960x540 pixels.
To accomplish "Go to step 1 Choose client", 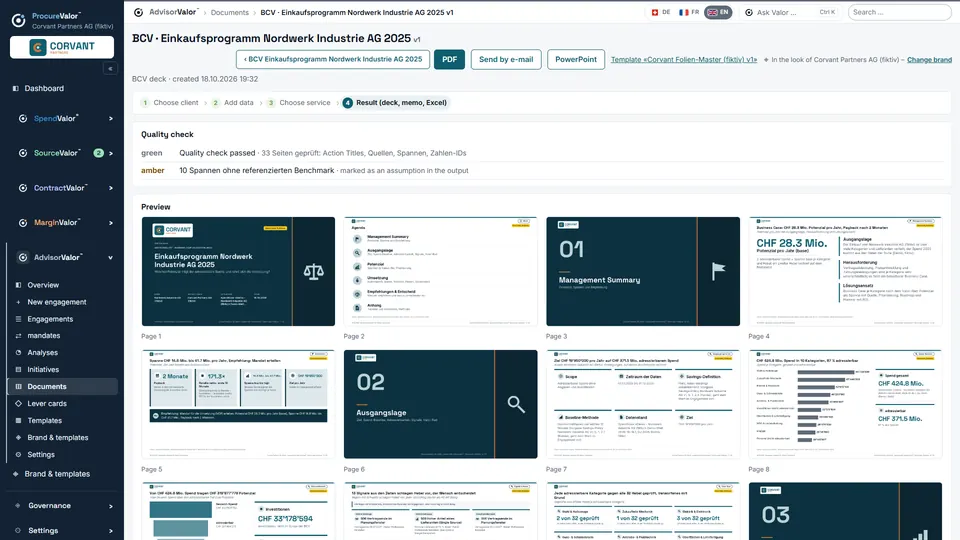I will tap(170, 103).
